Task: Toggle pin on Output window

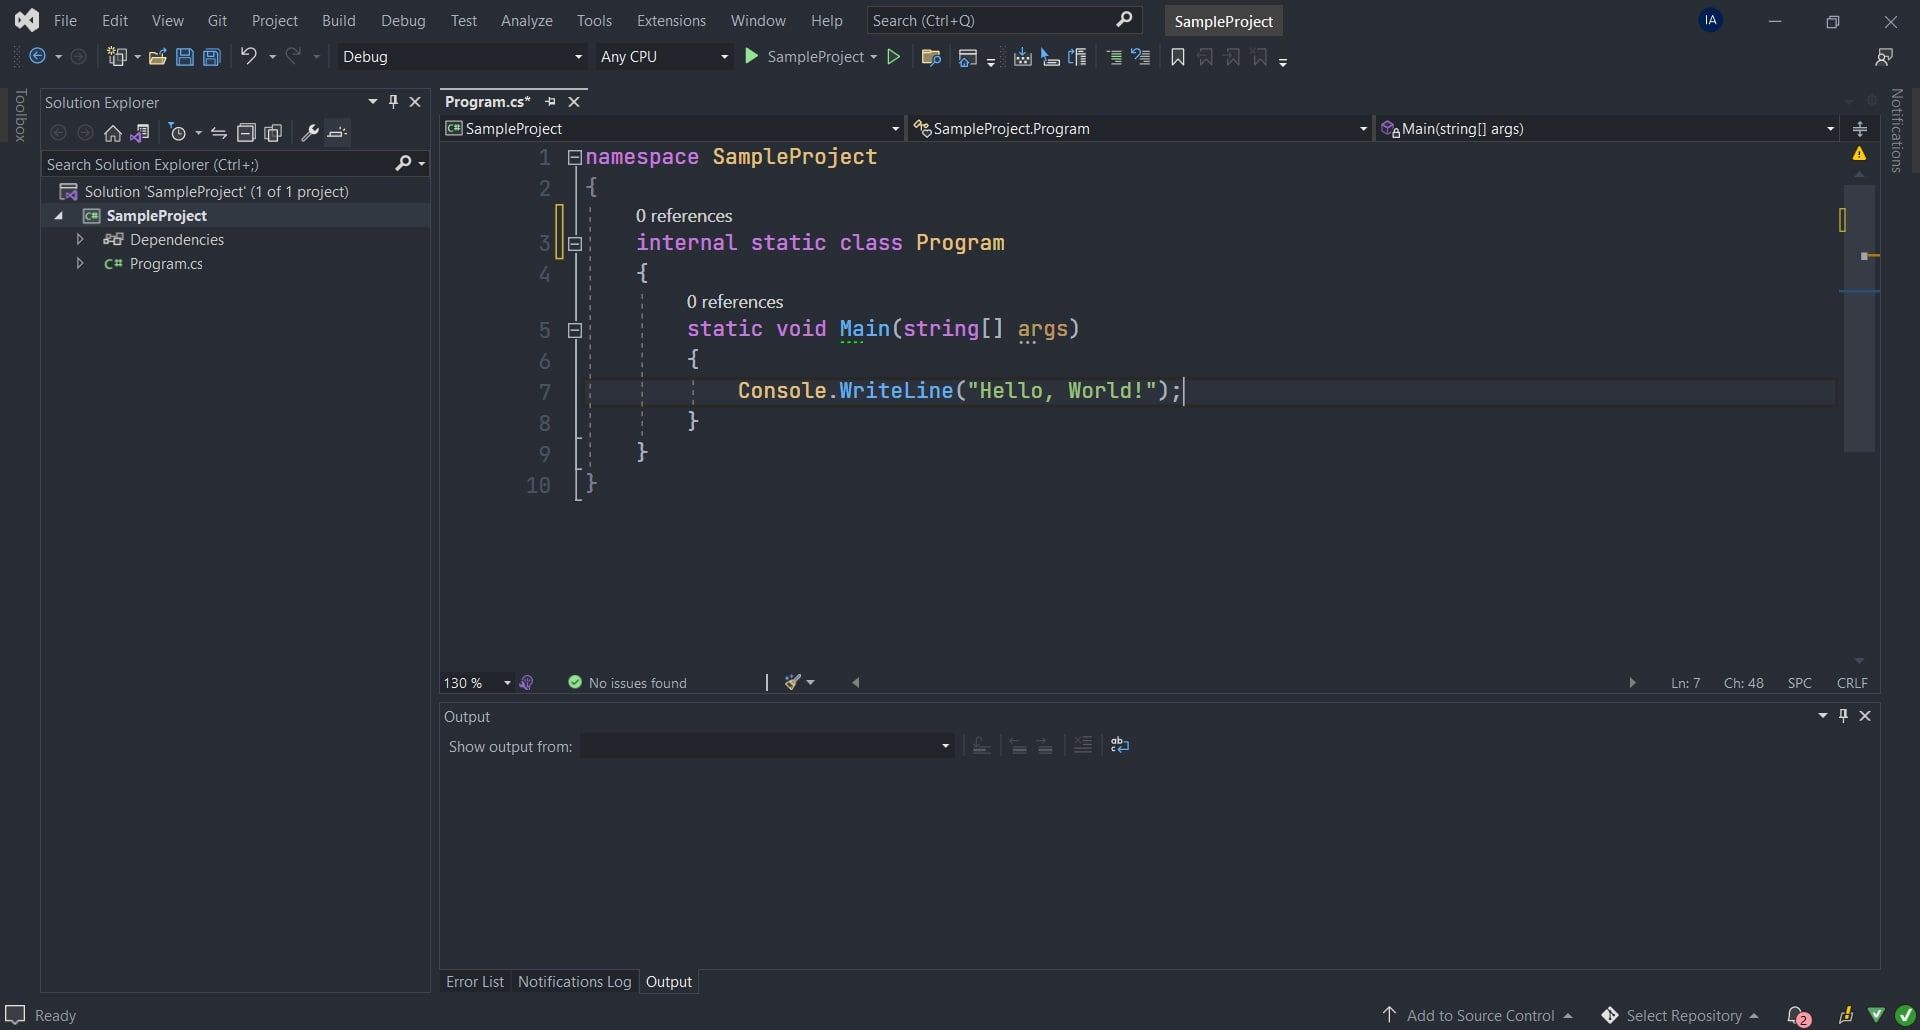Action: tap(1843, 715)
